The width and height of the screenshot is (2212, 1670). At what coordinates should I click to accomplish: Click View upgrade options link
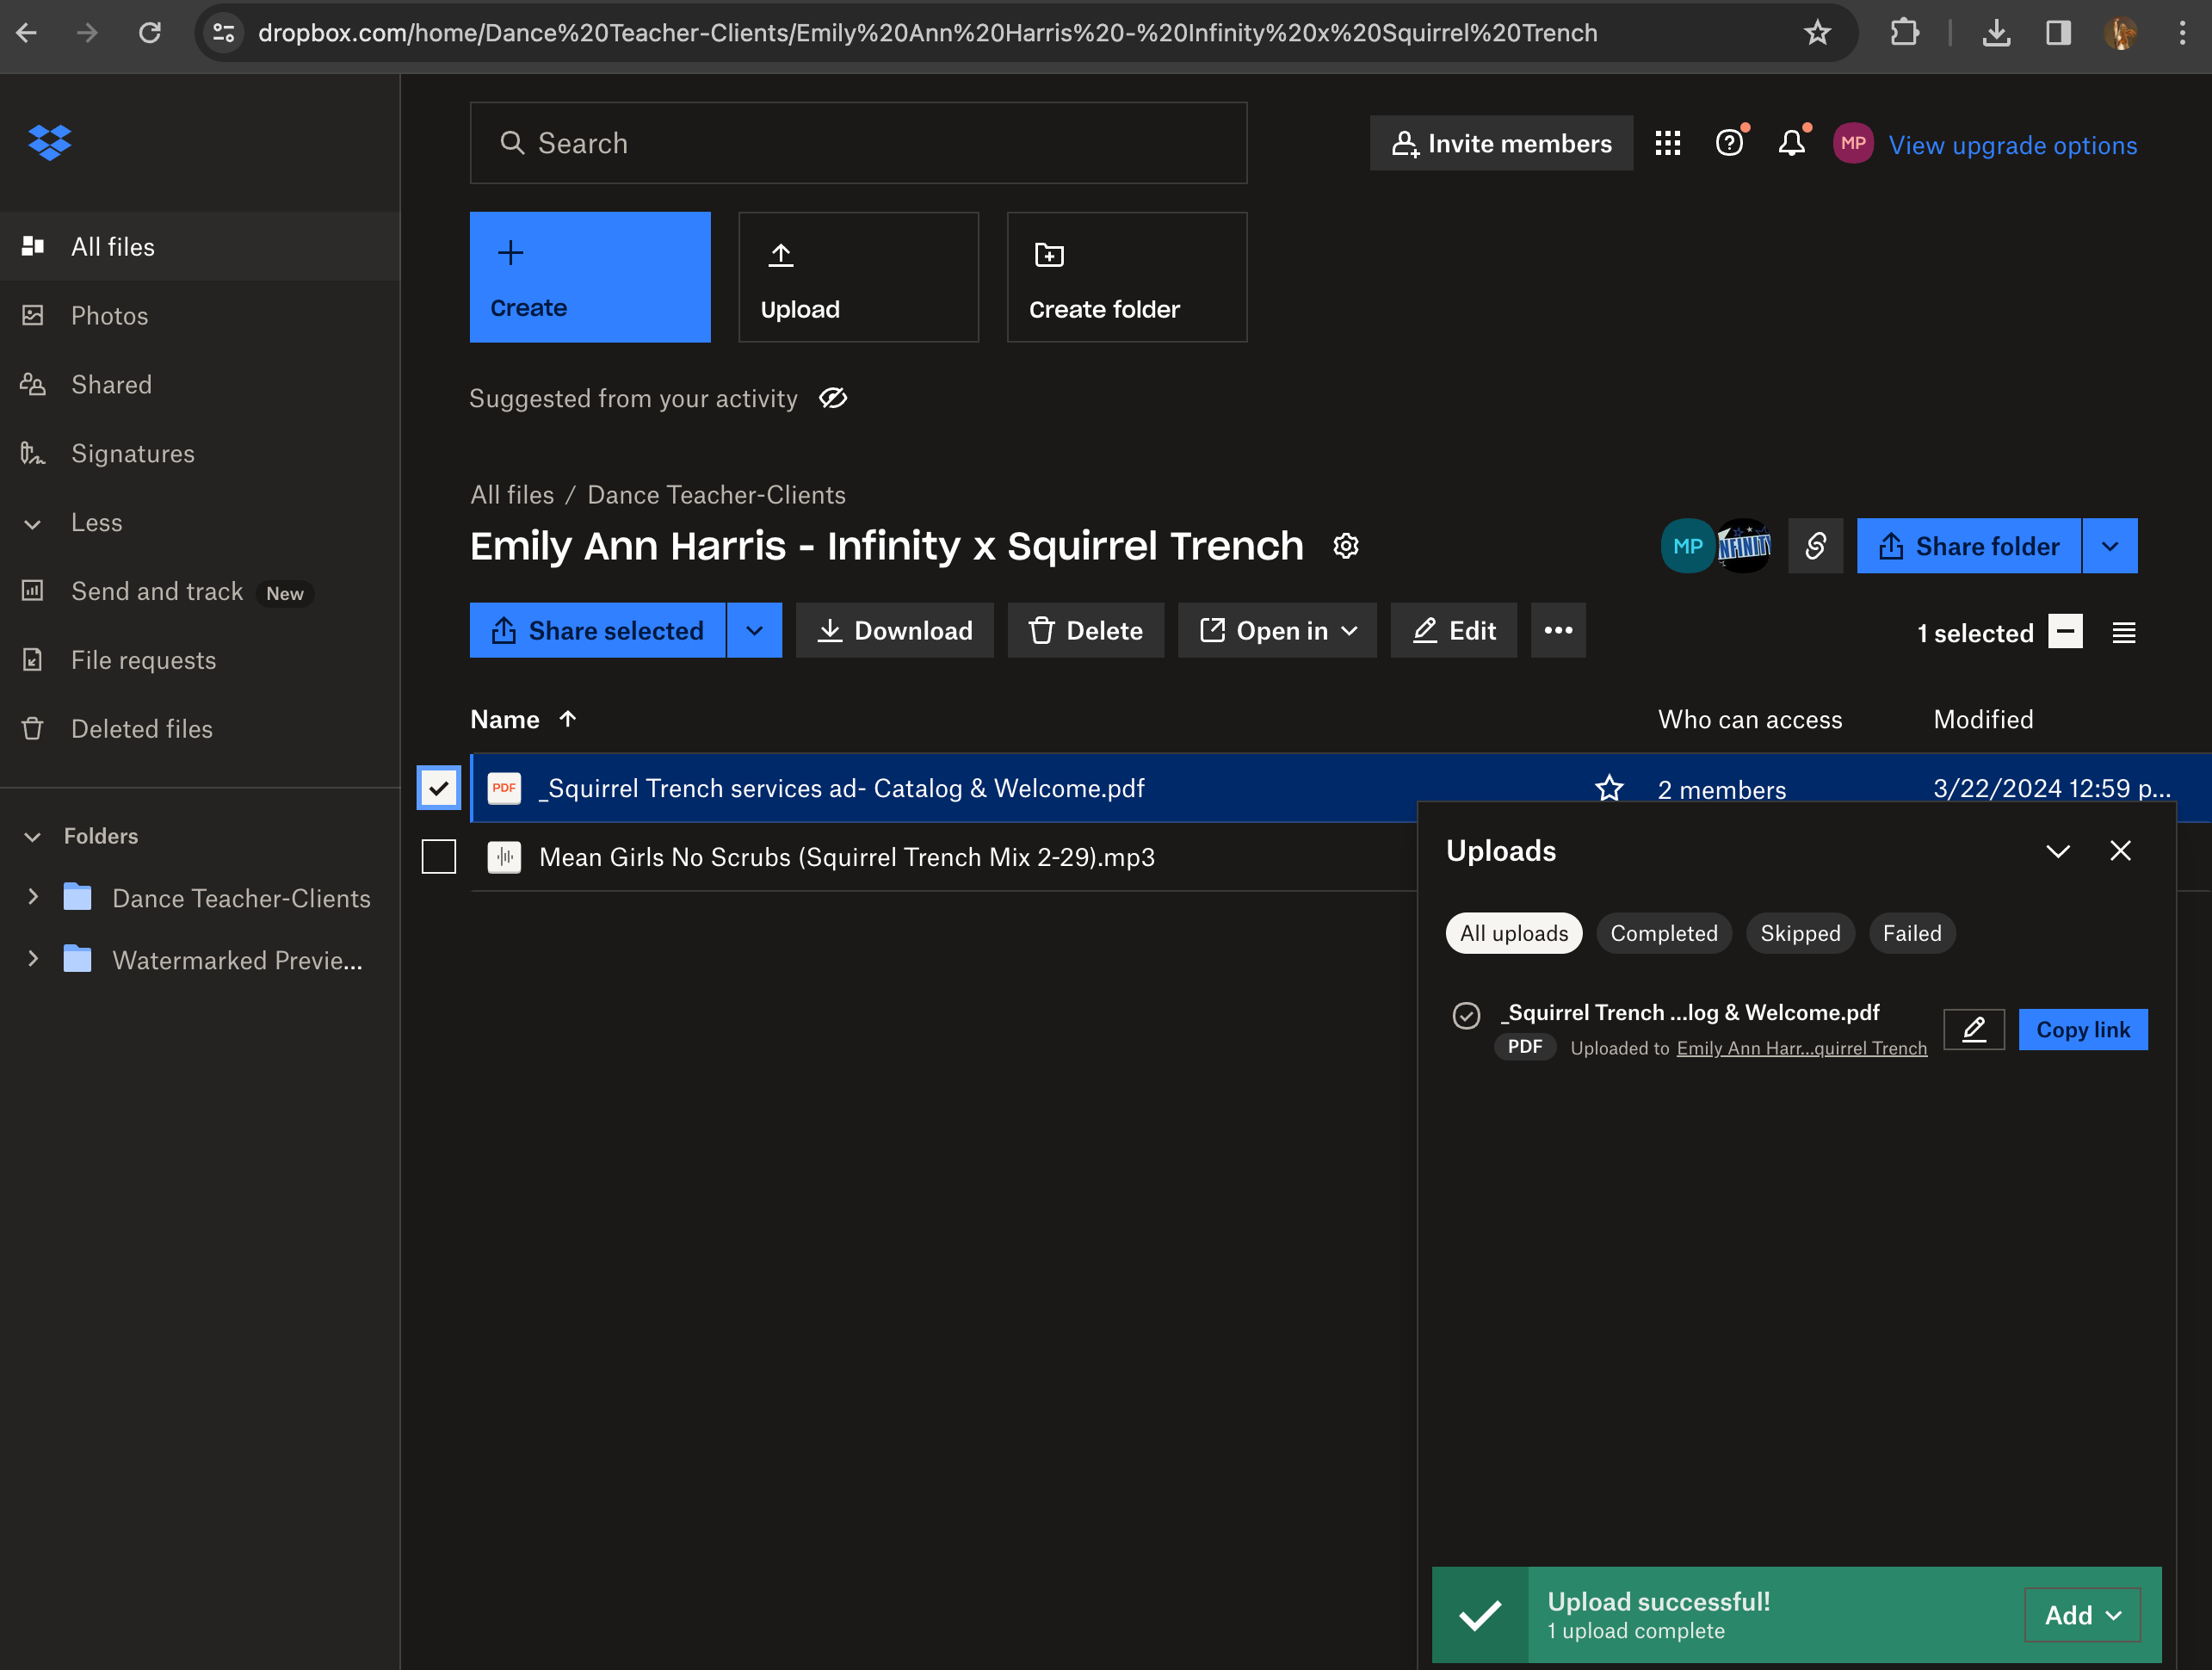(2012, 145)
